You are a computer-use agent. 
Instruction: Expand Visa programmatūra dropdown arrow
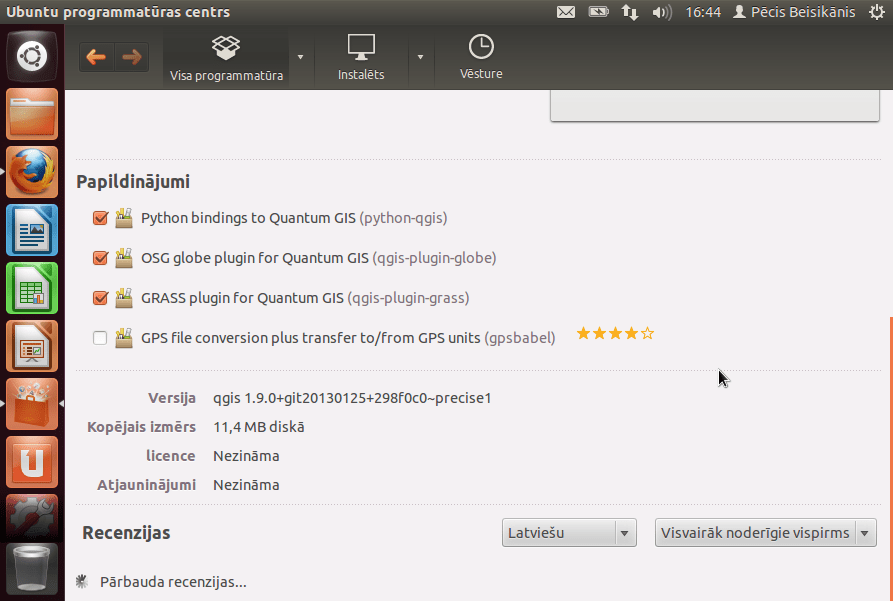(301, 57)
